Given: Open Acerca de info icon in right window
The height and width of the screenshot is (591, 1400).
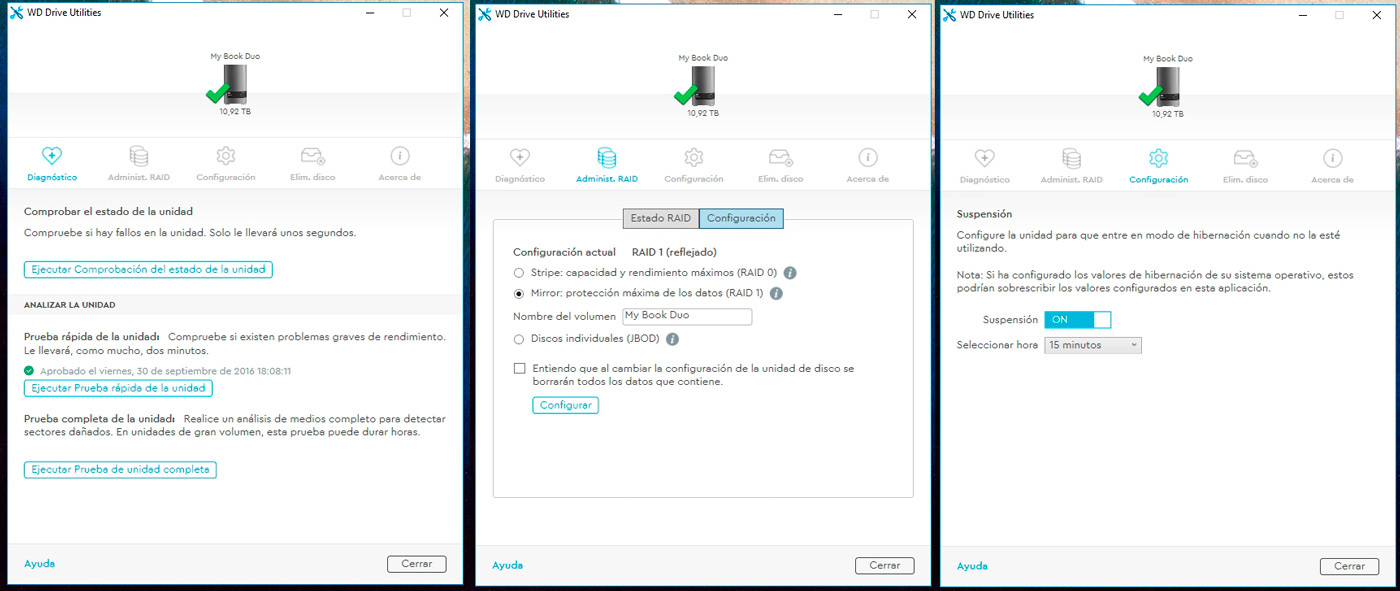Looking at the screenshot, I should (x=1333, y=158).
